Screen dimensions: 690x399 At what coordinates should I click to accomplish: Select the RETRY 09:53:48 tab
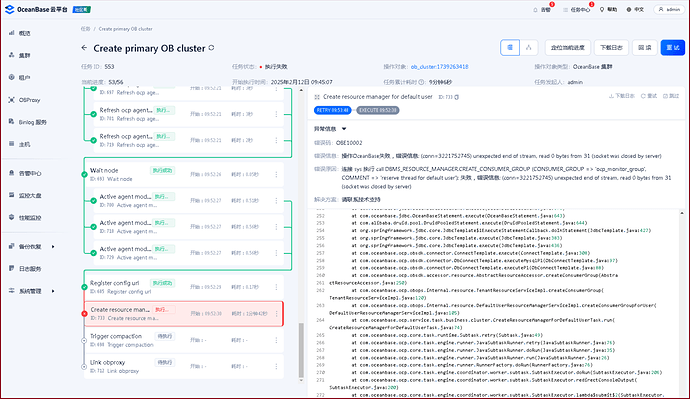click(332, 110)
